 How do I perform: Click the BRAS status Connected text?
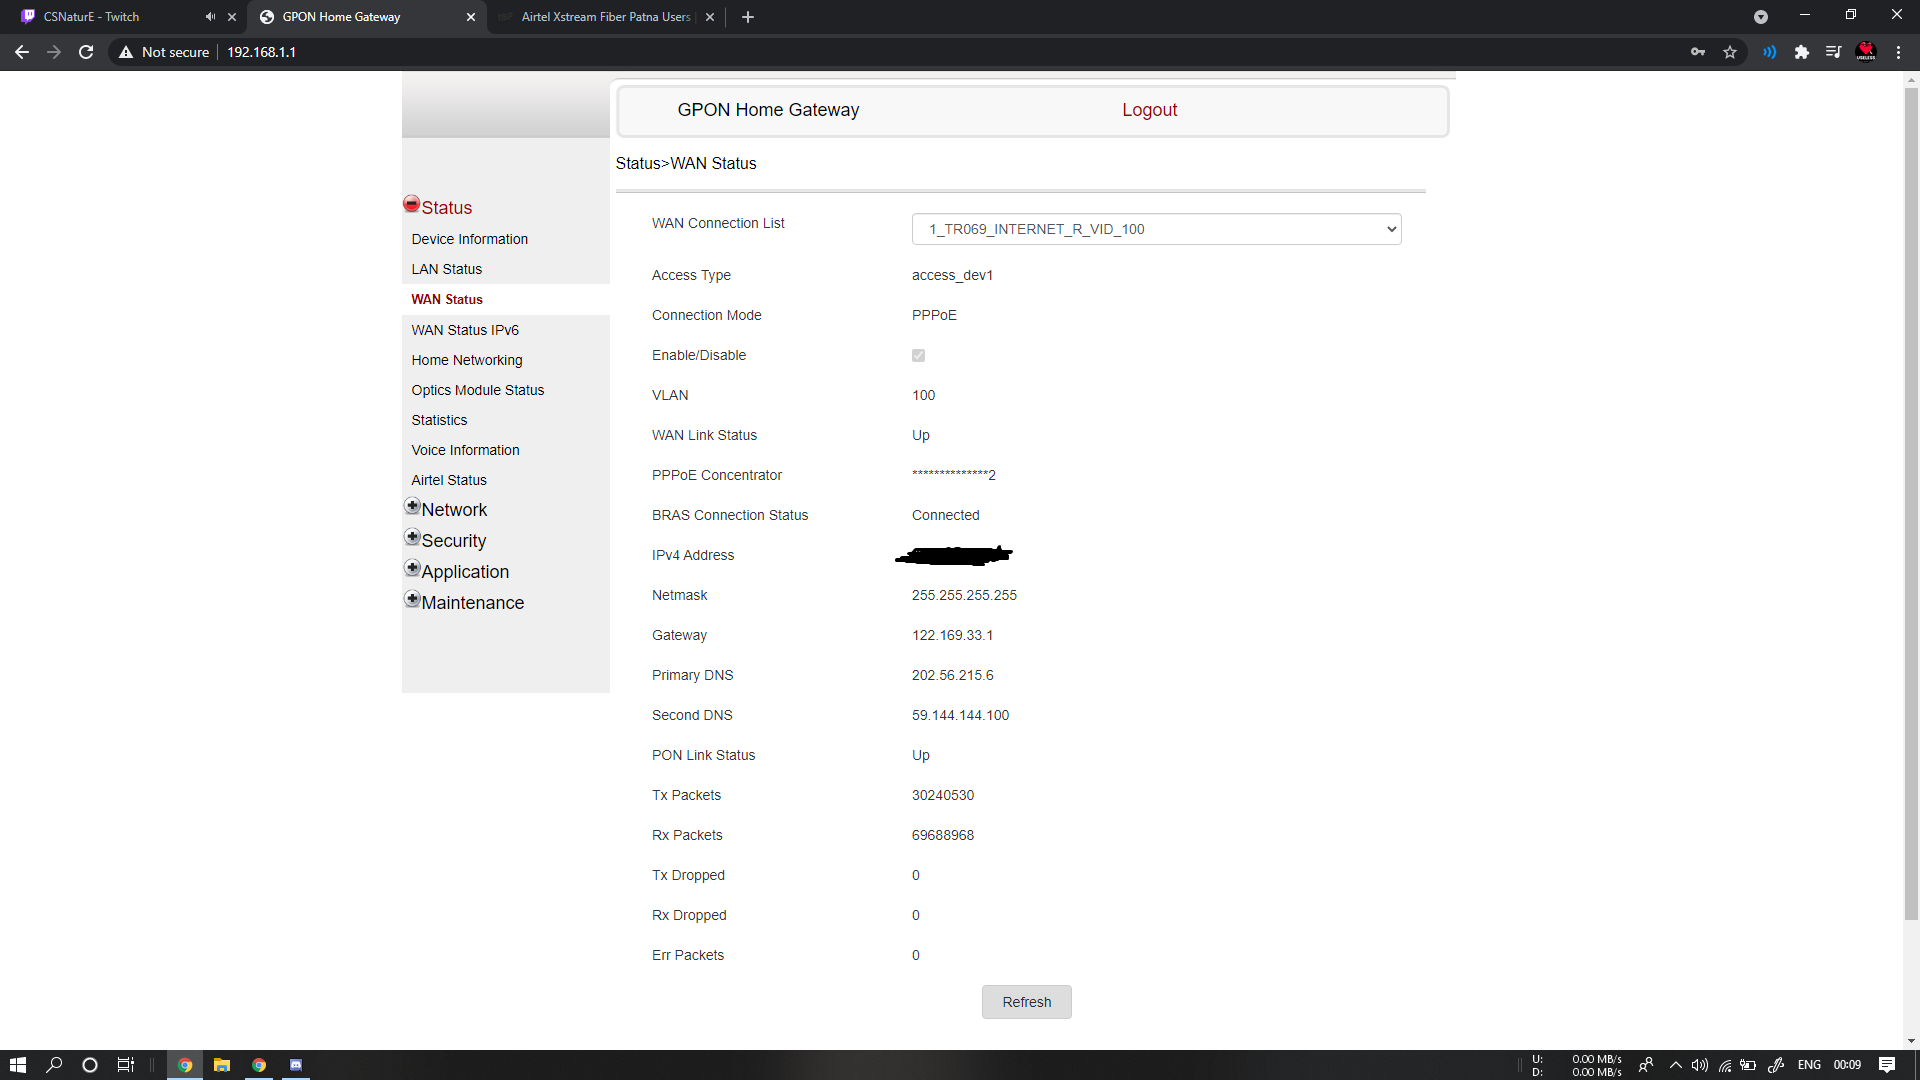click(x=945, y=515)
